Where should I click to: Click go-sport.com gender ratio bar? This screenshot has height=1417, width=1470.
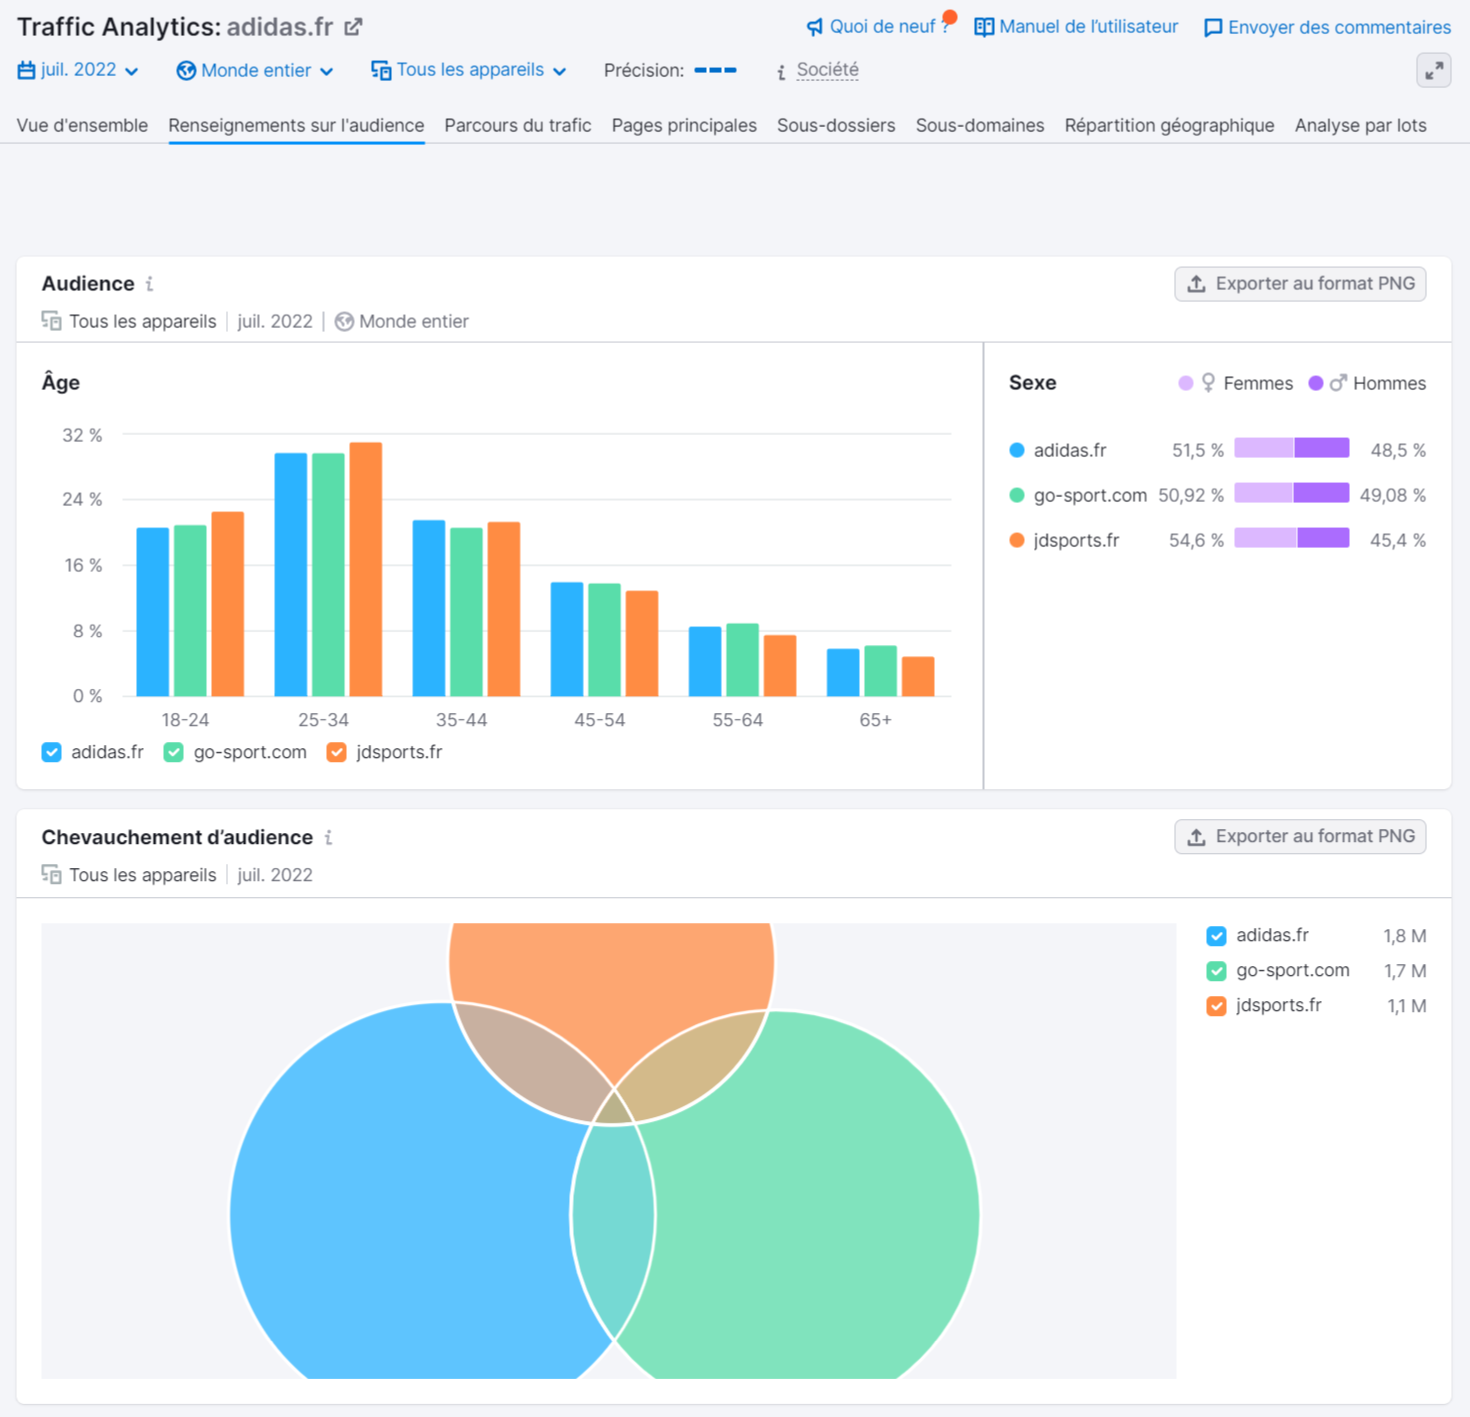pyautogui.click(x=1292, y=493)
